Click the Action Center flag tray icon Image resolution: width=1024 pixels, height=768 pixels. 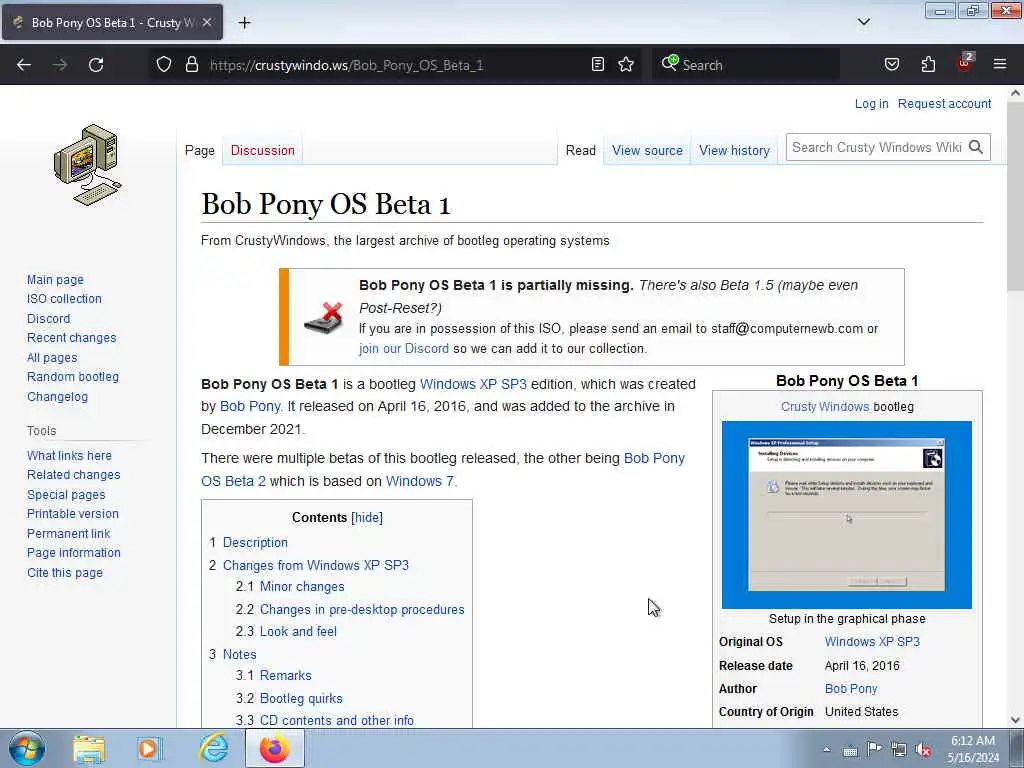click(x=874, y=749)
